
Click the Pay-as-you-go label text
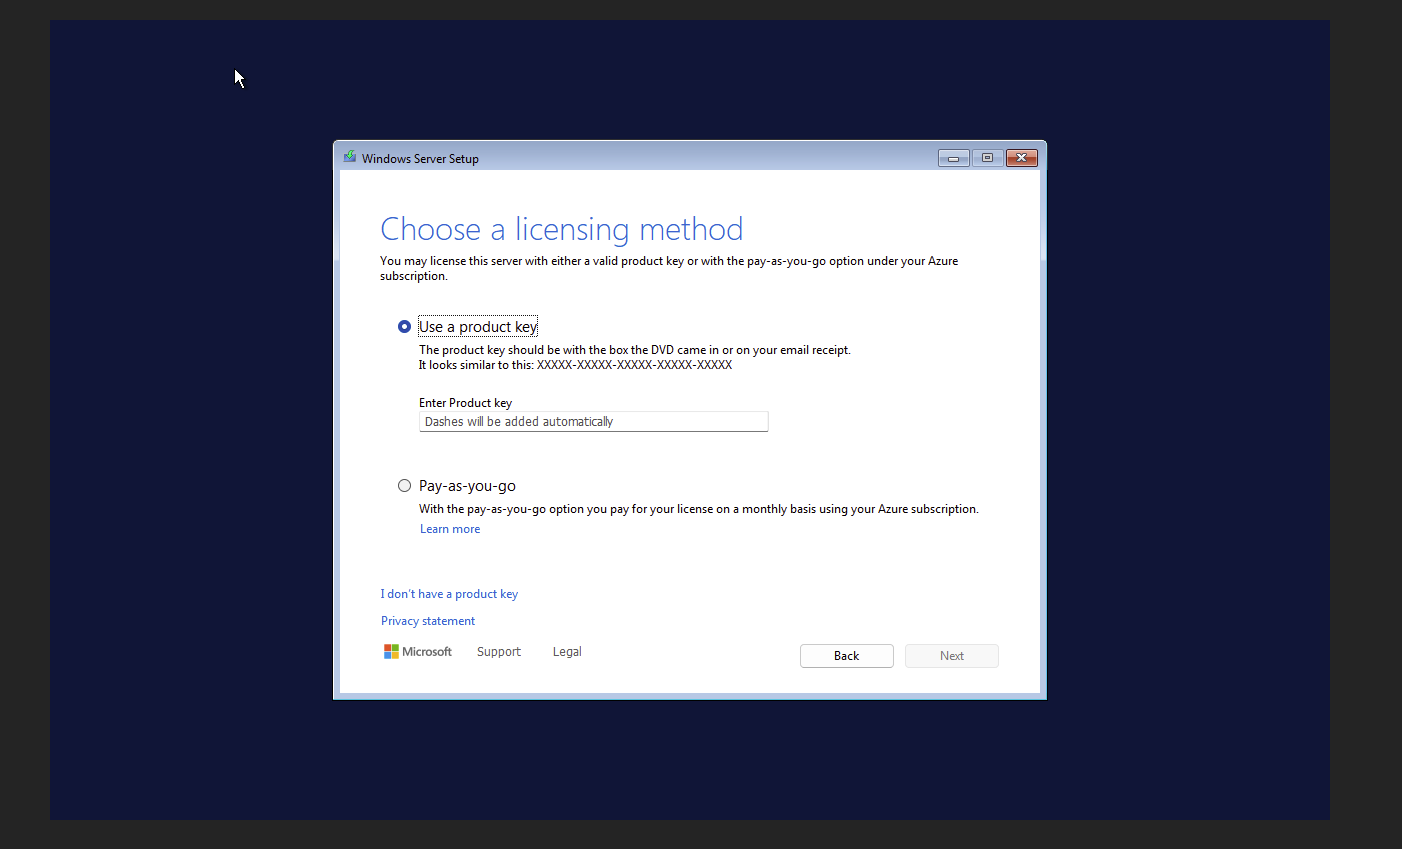(x=467, y=485)
